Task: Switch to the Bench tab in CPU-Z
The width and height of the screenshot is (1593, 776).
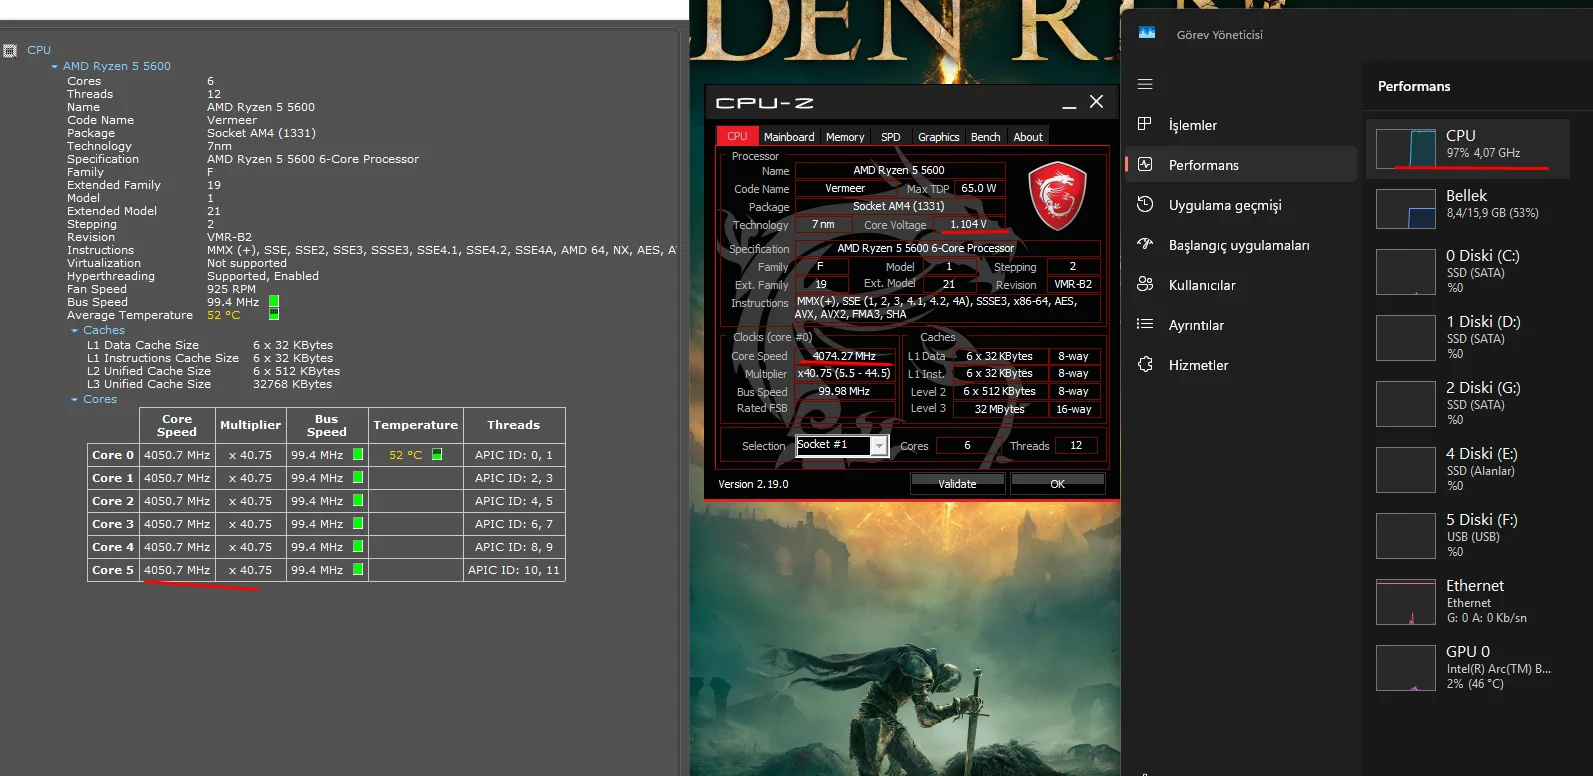Action: tap(985, 137)
